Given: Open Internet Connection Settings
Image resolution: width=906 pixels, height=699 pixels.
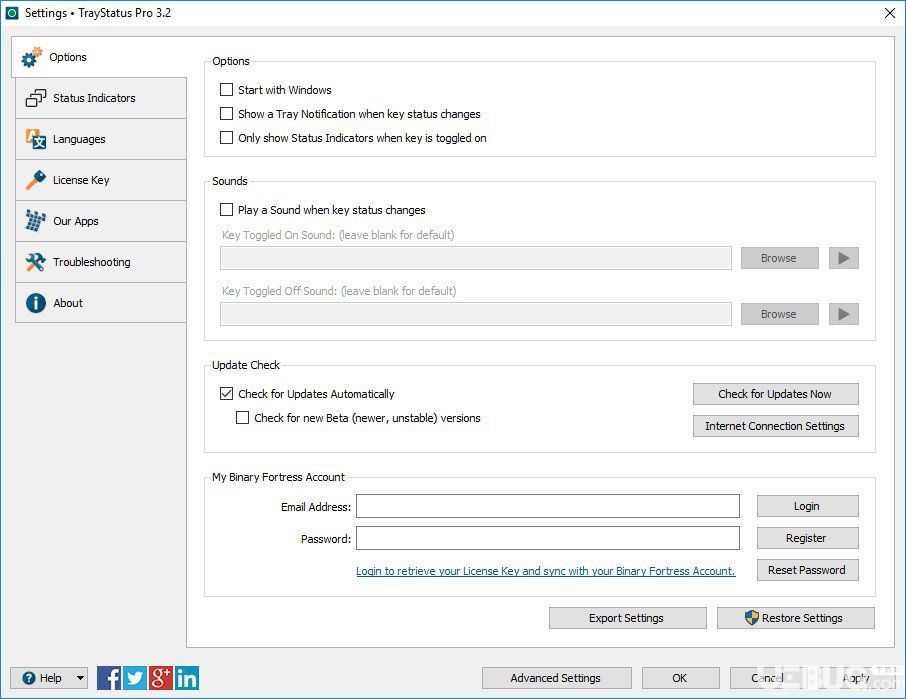Looking at the screenshot, I should (x=775, y=426).
